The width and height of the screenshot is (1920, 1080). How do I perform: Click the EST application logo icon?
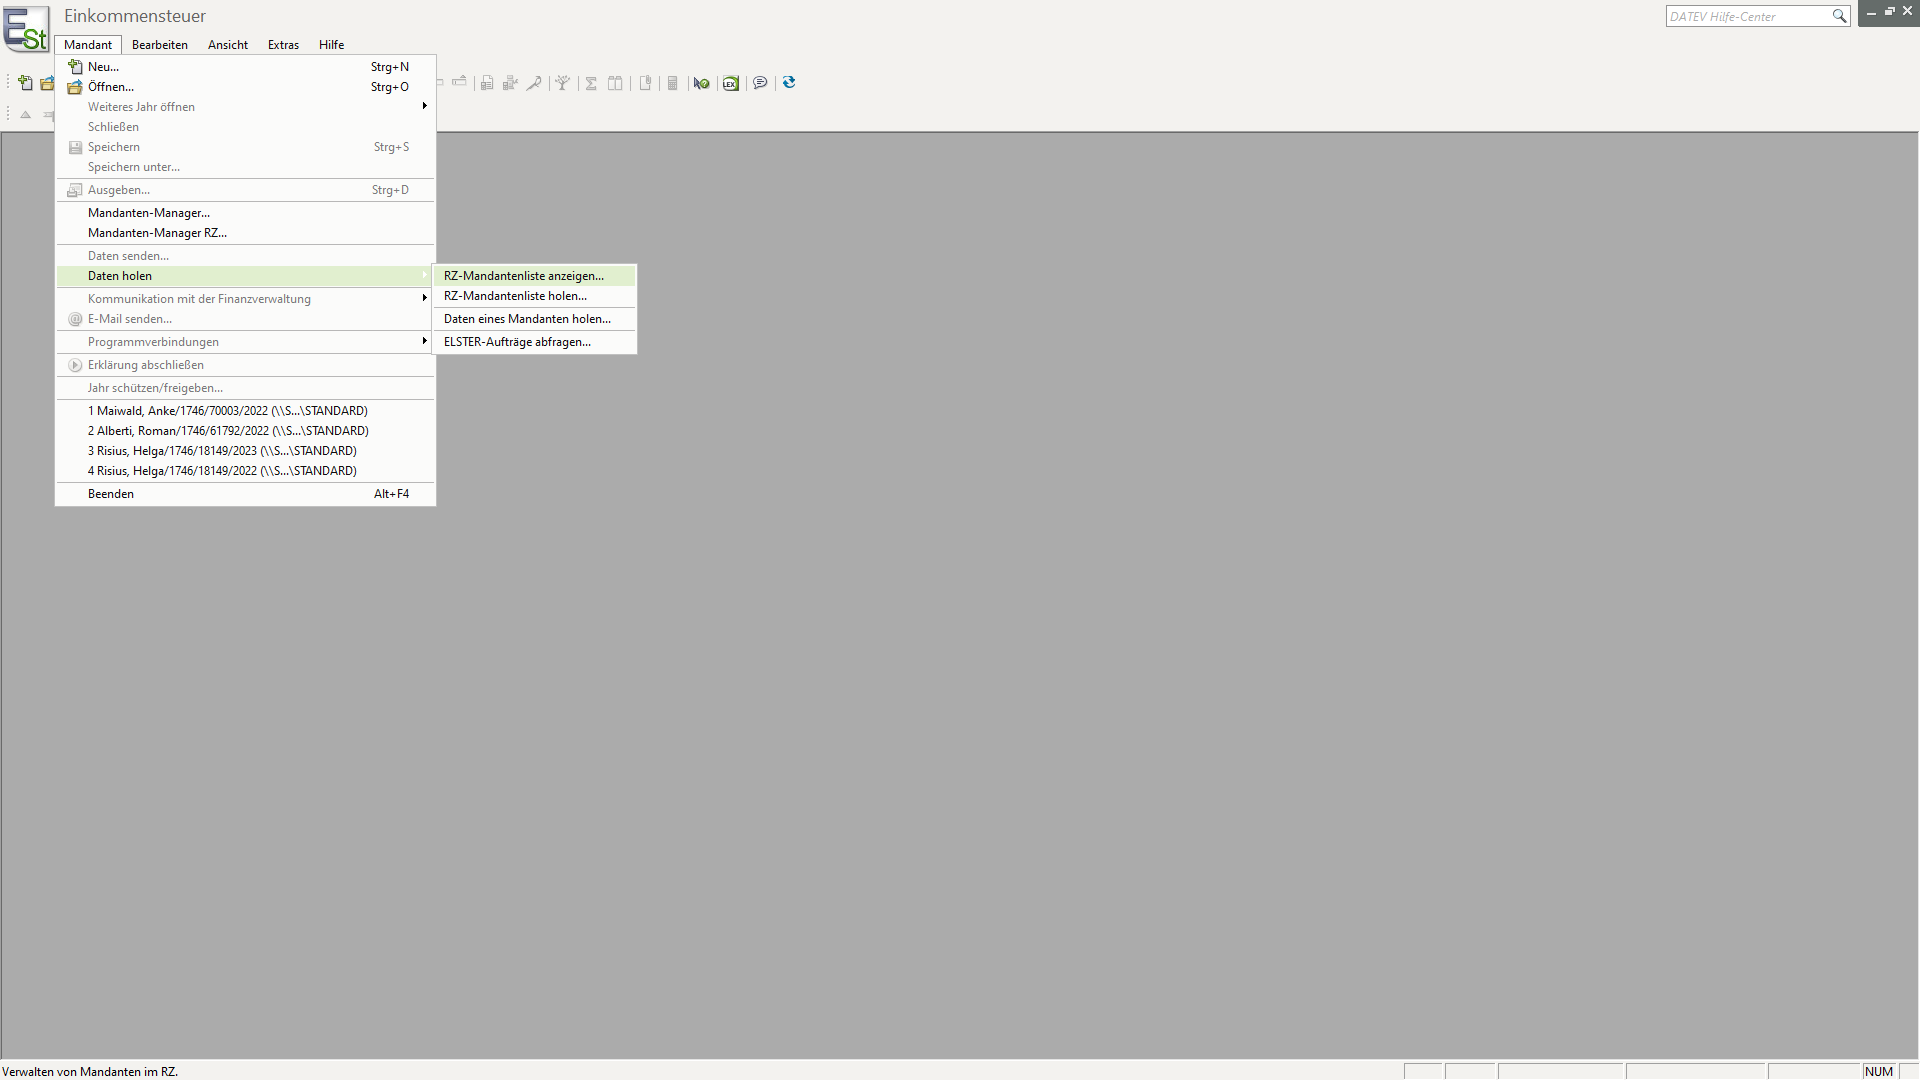[x=26, y=30]
